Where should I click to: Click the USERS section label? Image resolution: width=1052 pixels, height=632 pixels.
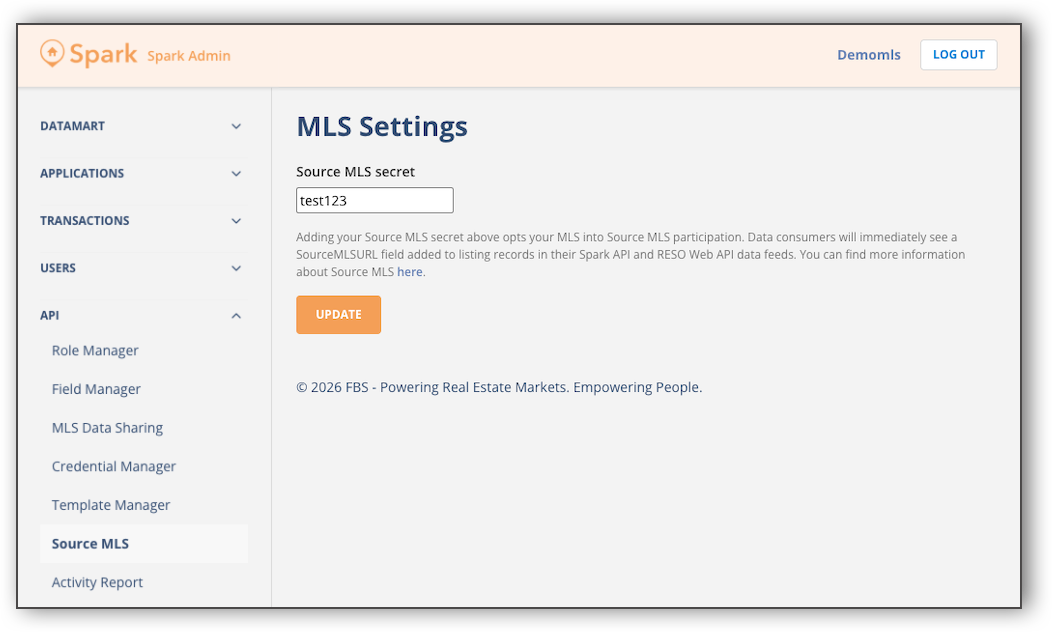point(58,268)
